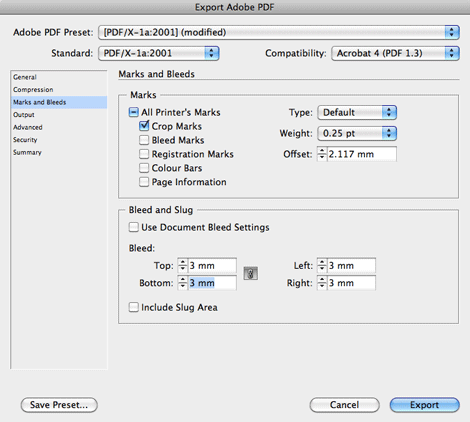Click the Right bleed stepper arrows

tap(322, 283)
